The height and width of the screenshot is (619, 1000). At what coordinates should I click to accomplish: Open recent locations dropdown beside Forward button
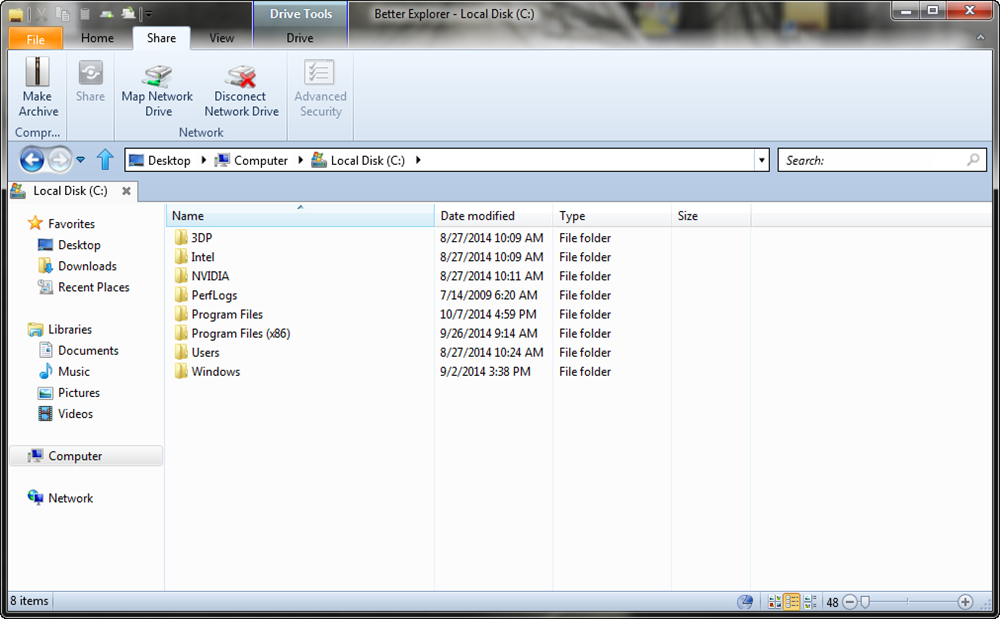pyautogui.click(x=80, y=159)
